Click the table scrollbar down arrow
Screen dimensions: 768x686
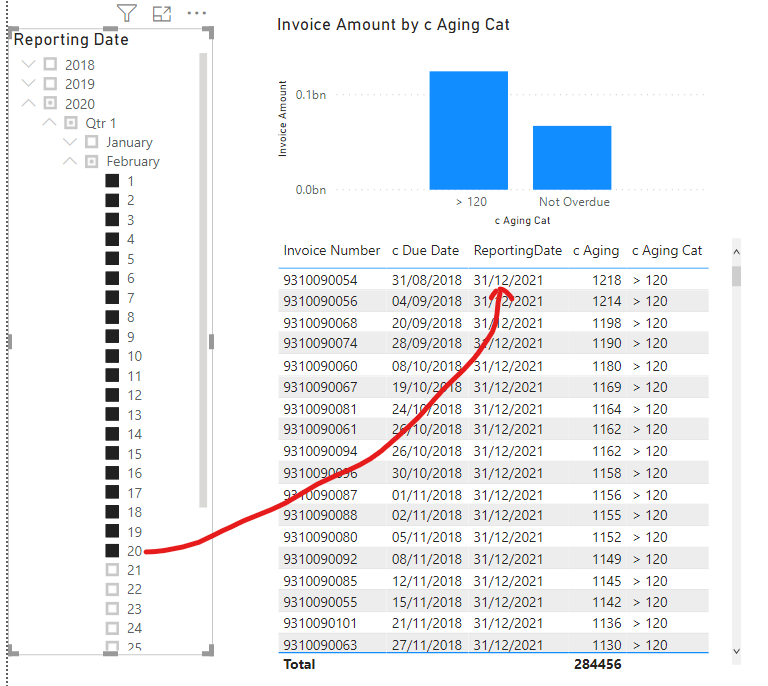tap(736, 651)
